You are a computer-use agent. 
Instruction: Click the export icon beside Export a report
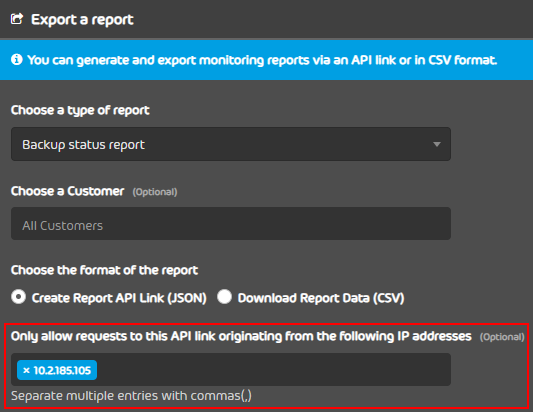click(x=17, y=19)
